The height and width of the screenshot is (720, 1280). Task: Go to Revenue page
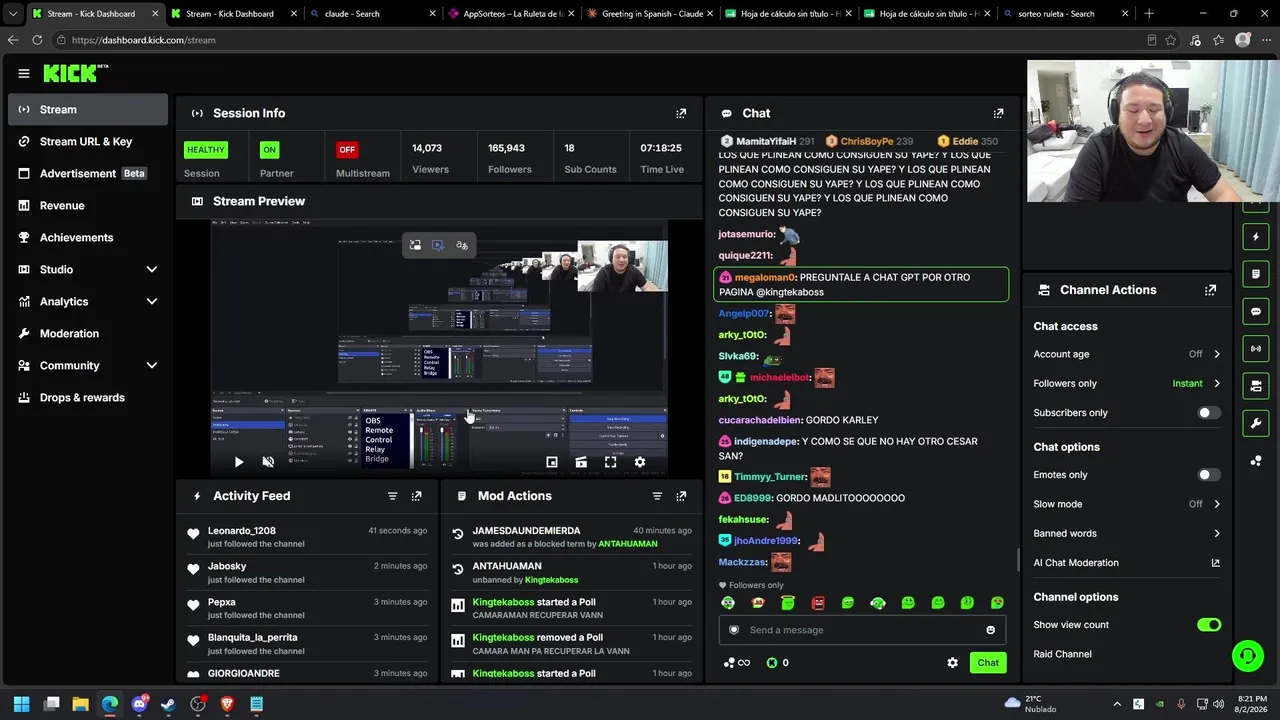click(x=88, y=205)
